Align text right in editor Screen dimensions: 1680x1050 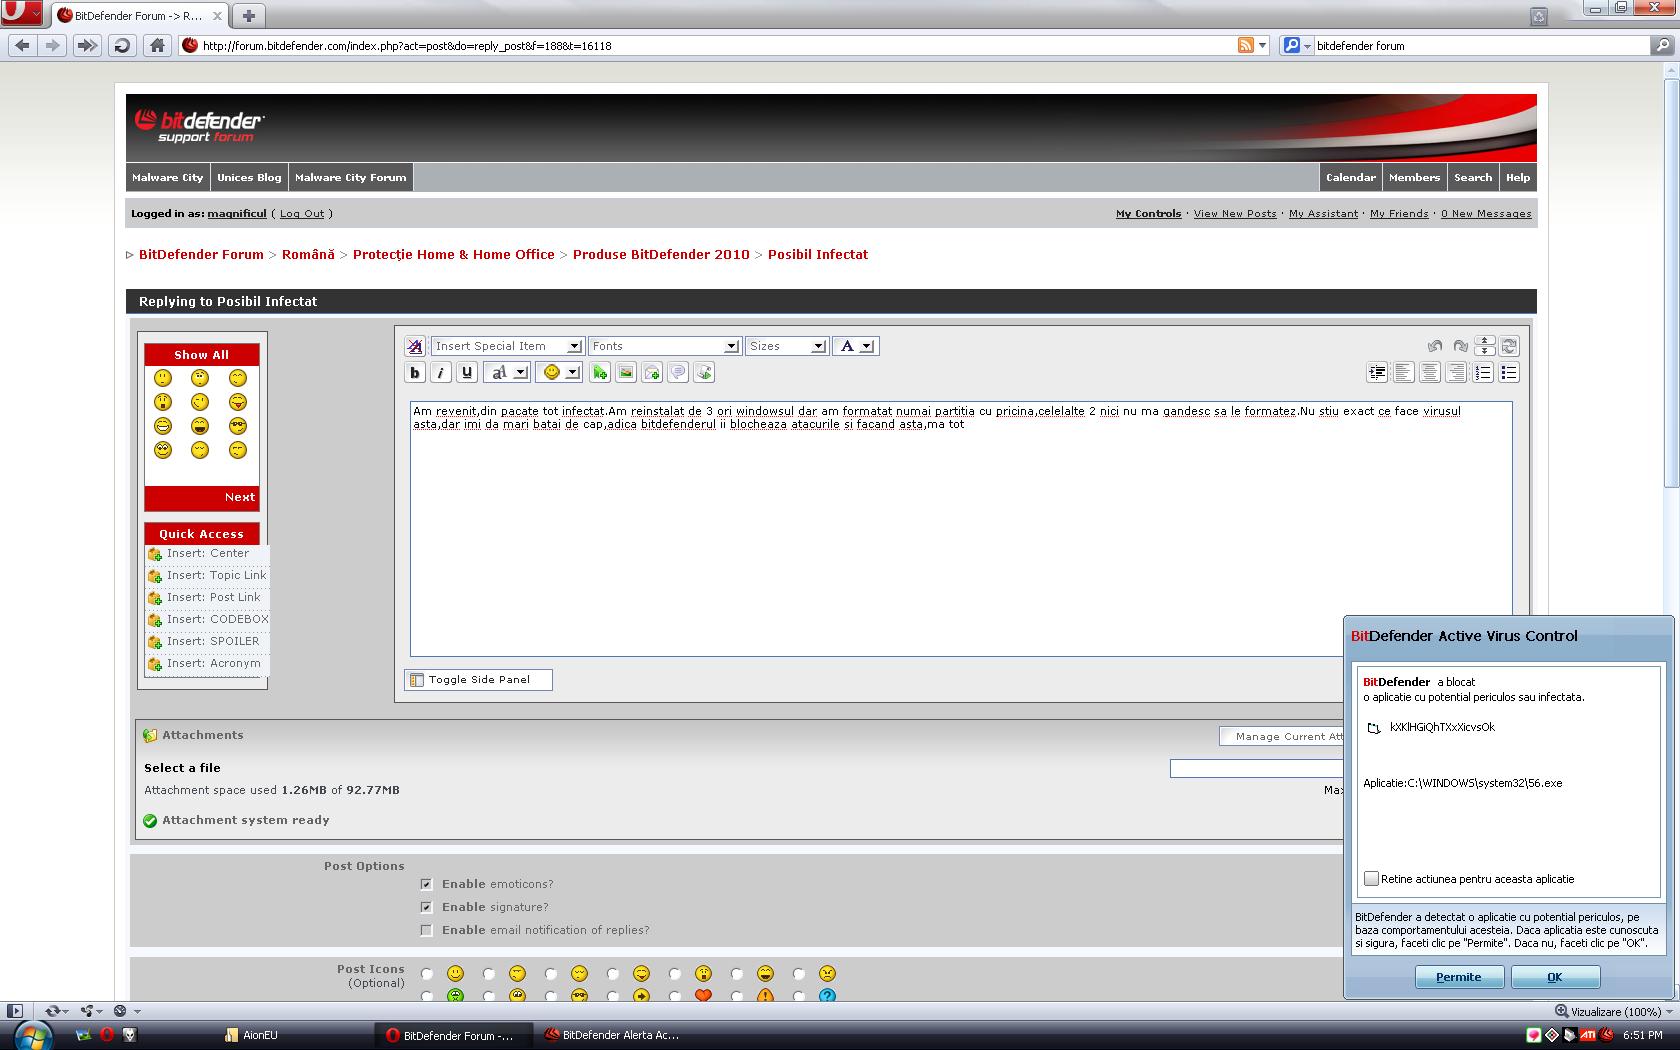point(1456,373)
